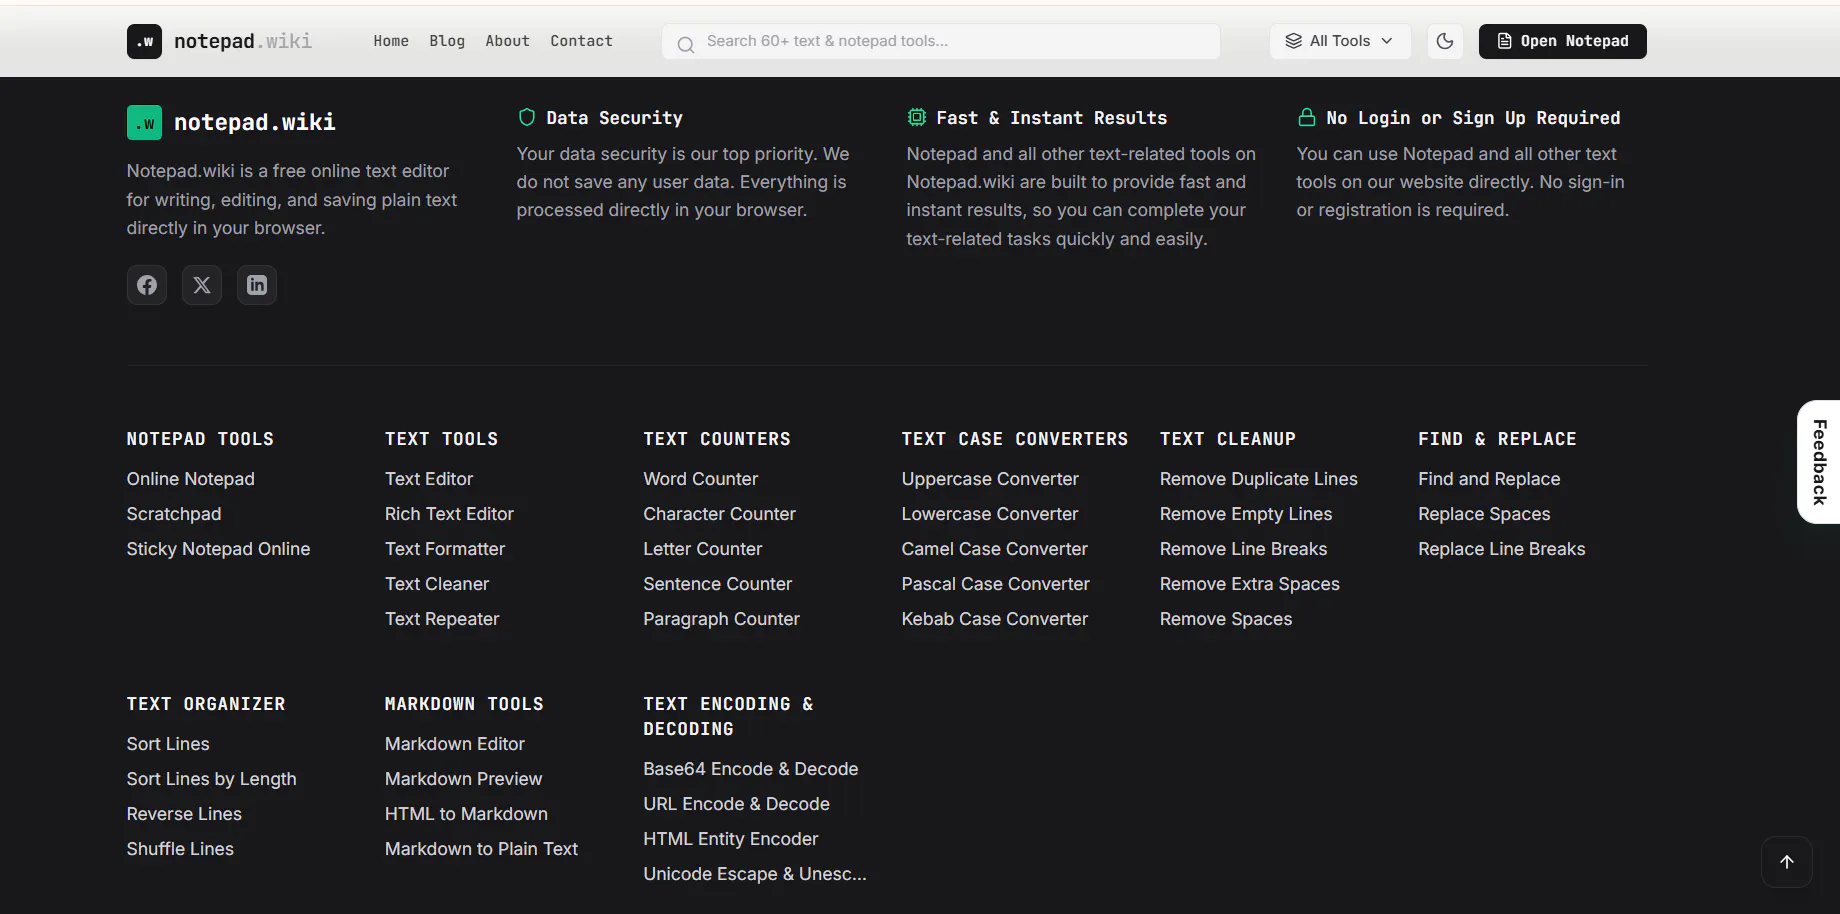
Task: Open the About menu item
Action: (x=507, y=41)
